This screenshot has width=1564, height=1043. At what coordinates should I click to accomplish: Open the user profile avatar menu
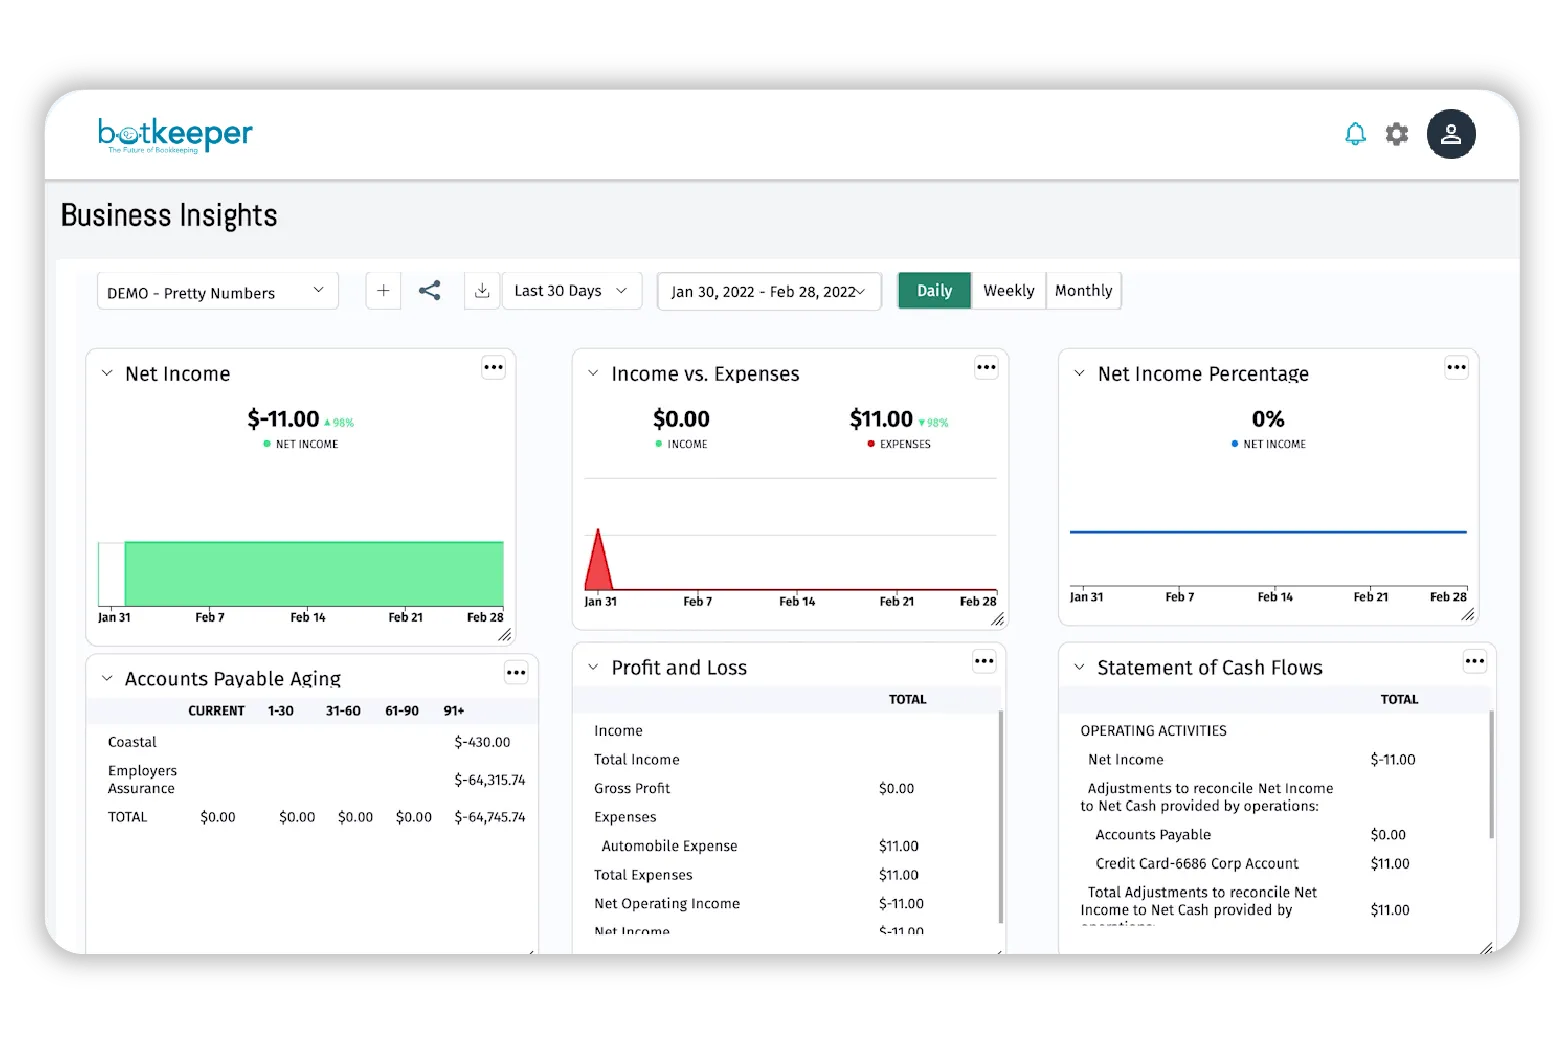(x=1450, y=134)
